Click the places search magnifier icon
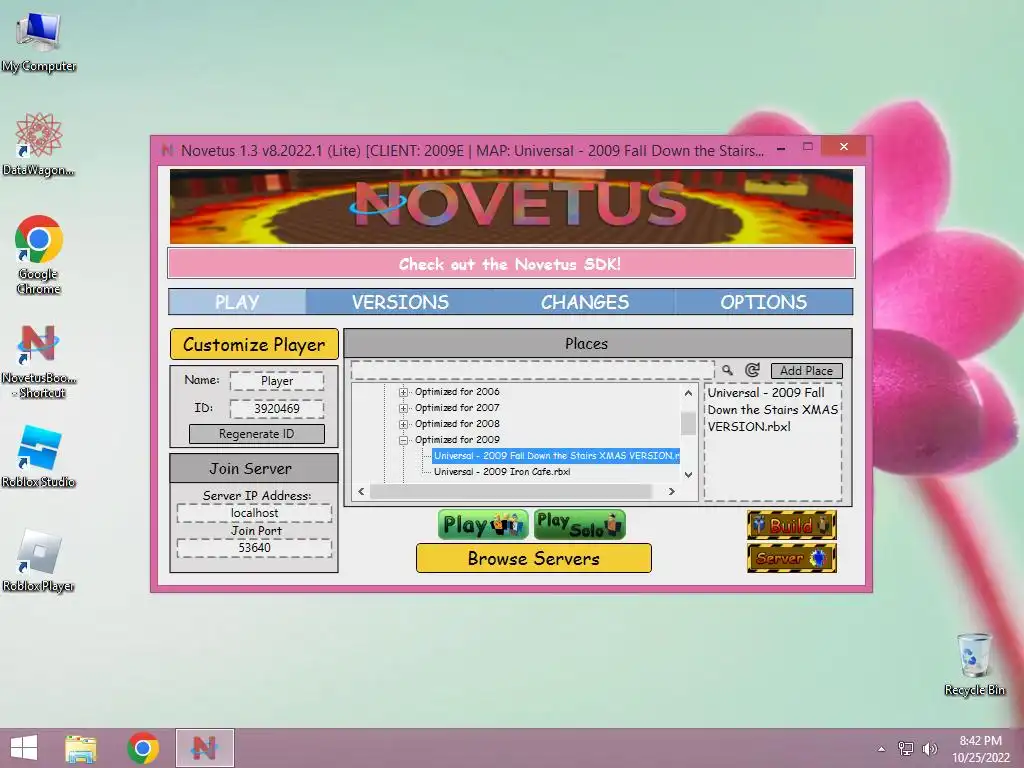Screen dimensions: 1024x768 click(x=727, y=370)
